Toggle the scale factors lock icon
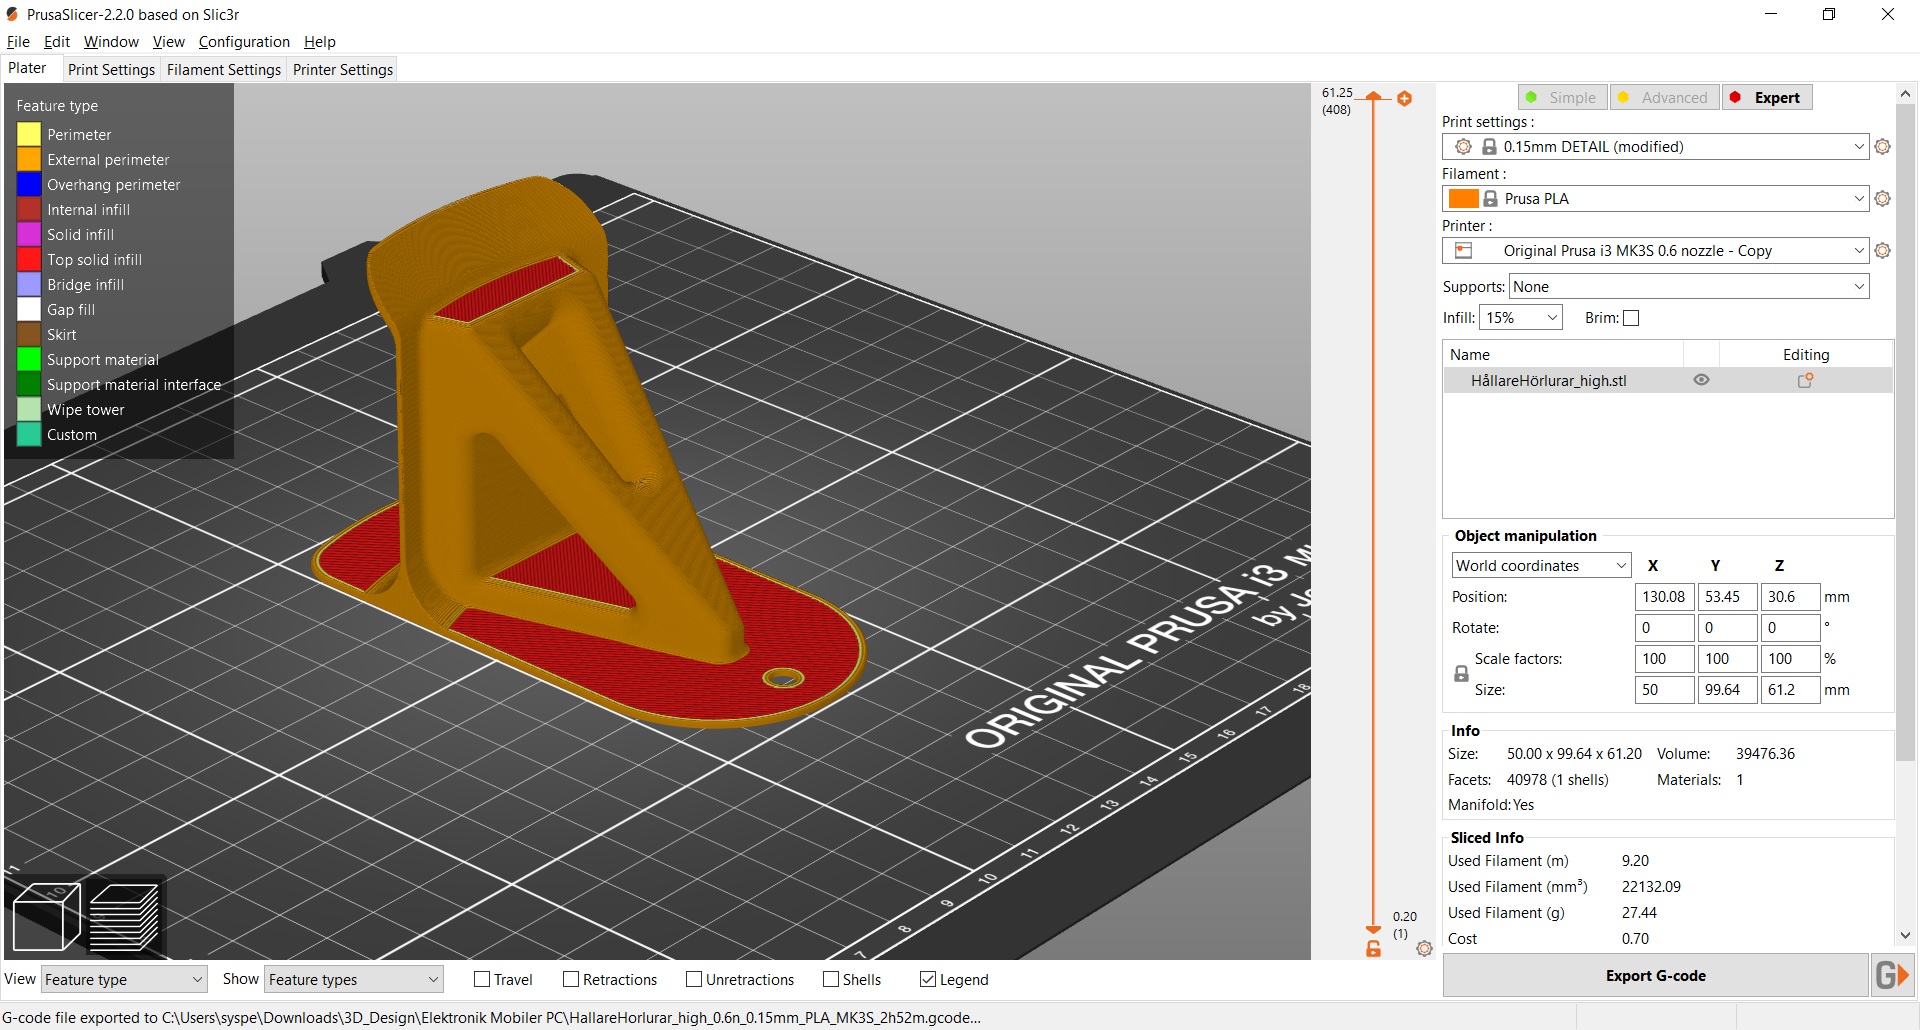The height and width of the screenshot is (1030, 1920). pyautogui.click(x=1461, y=674)
